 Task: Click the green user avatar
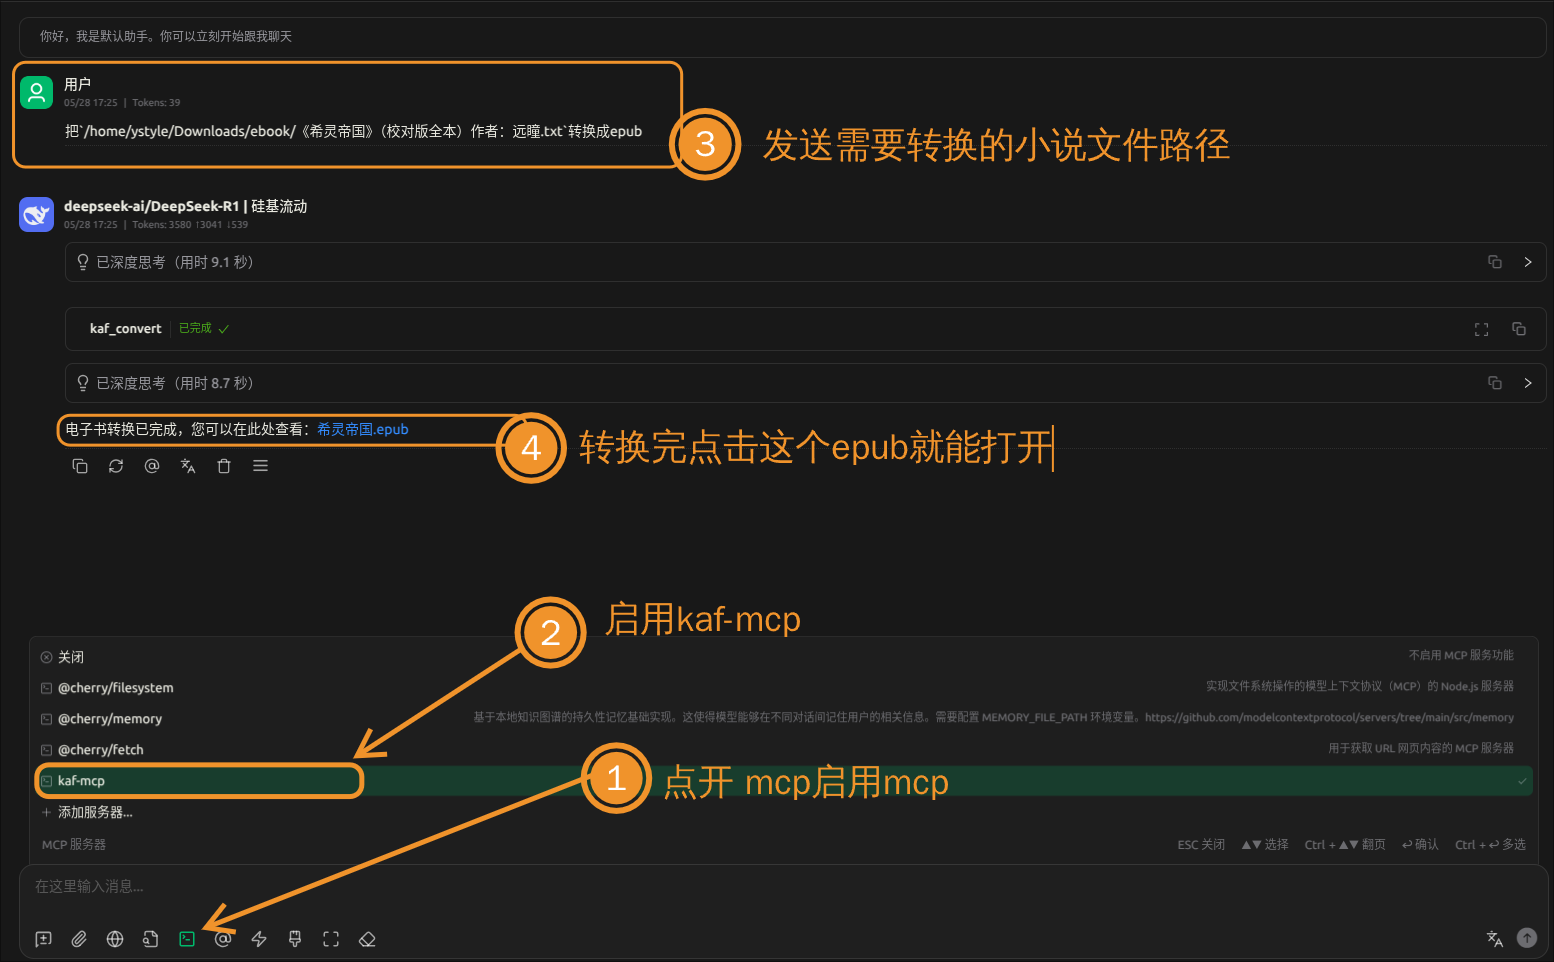(36, 93)
